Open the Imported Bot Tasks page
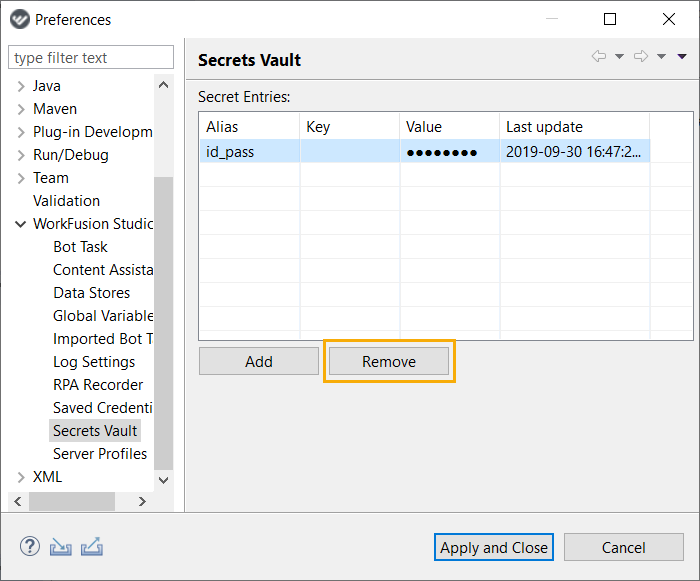This screenshot has width=700, height=581. (x=103, y=339)
